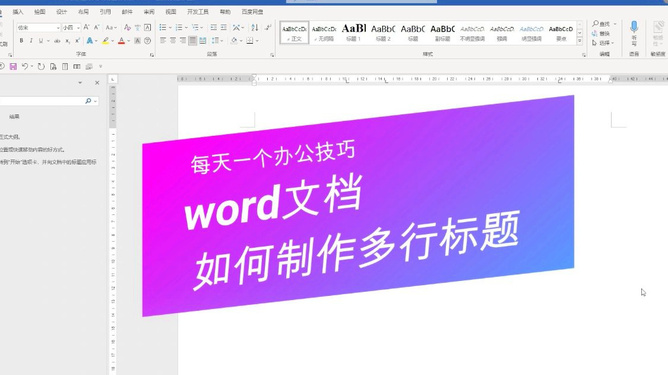Open the Draw tab

(x=40, y=12)
